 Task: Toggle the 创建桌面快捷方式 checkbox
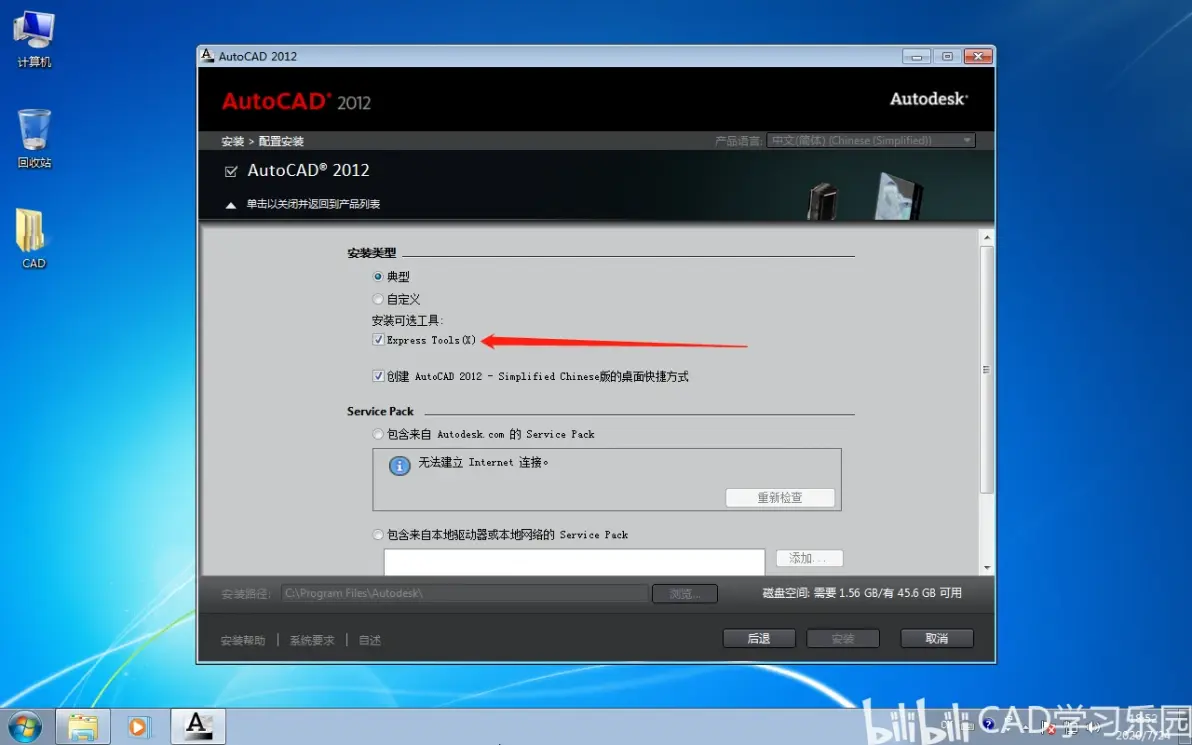pyautogui.click(x=378, y=376)
